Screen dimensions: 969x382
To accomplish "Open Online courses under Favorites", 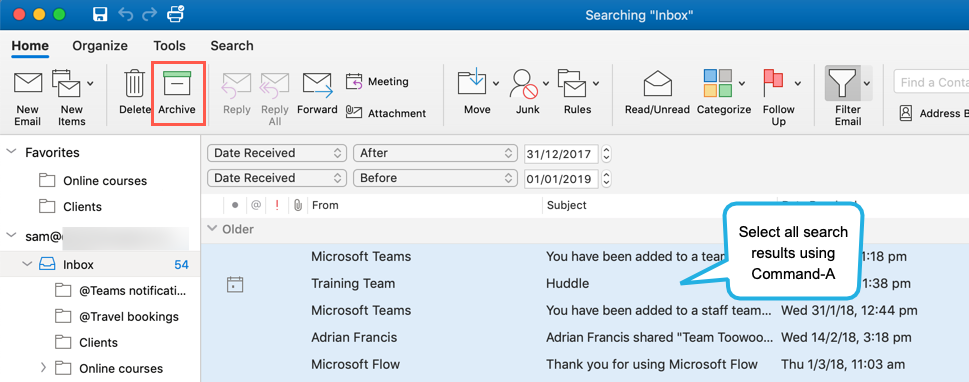I will [x=93, y=181].
